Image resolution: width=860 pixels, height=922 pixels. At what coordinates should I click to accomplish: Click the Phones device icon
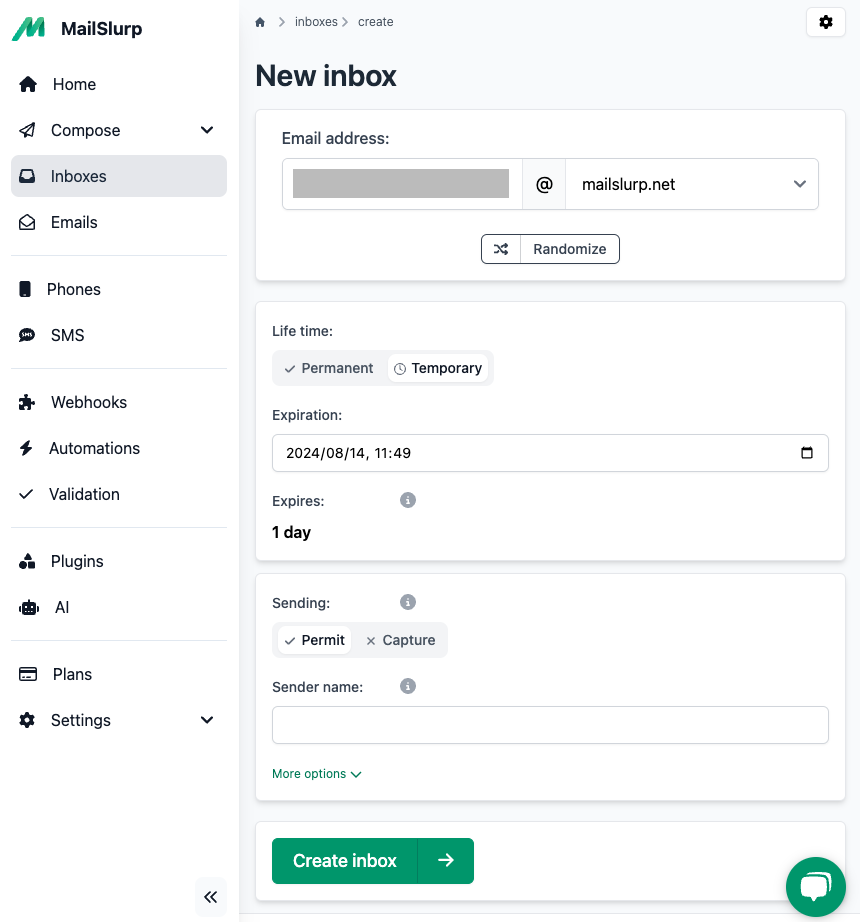tap(25, 289)
